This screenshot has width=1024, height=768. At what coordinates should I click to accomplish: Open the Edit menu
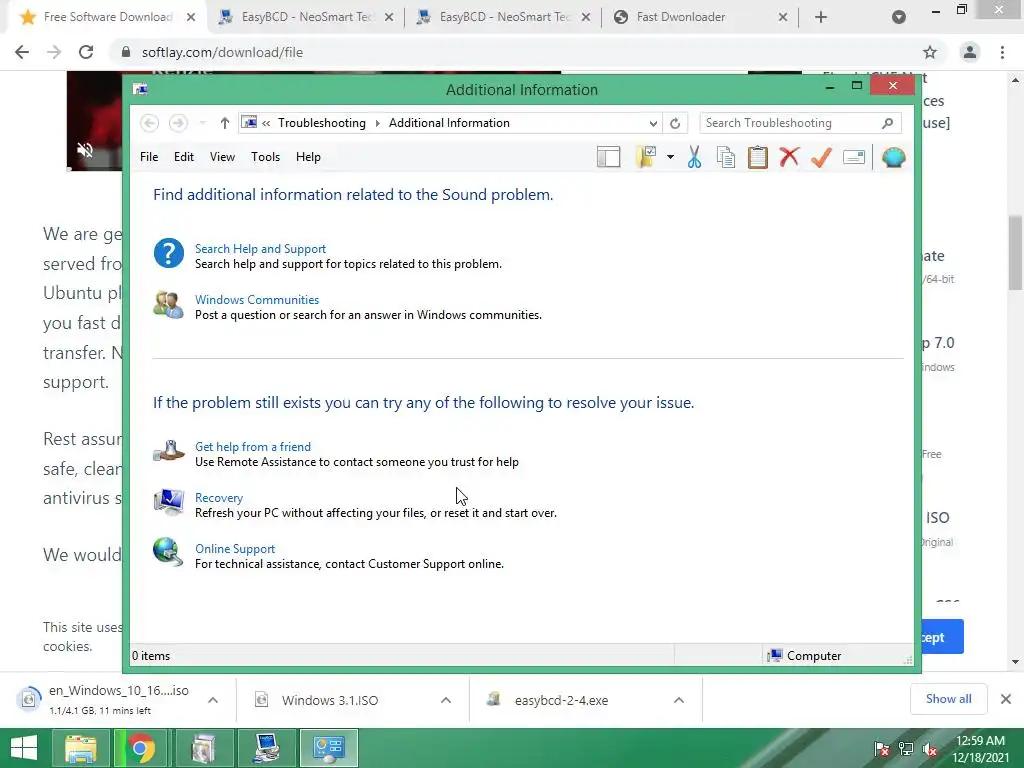pyautogui.click(x=184, y=157)
